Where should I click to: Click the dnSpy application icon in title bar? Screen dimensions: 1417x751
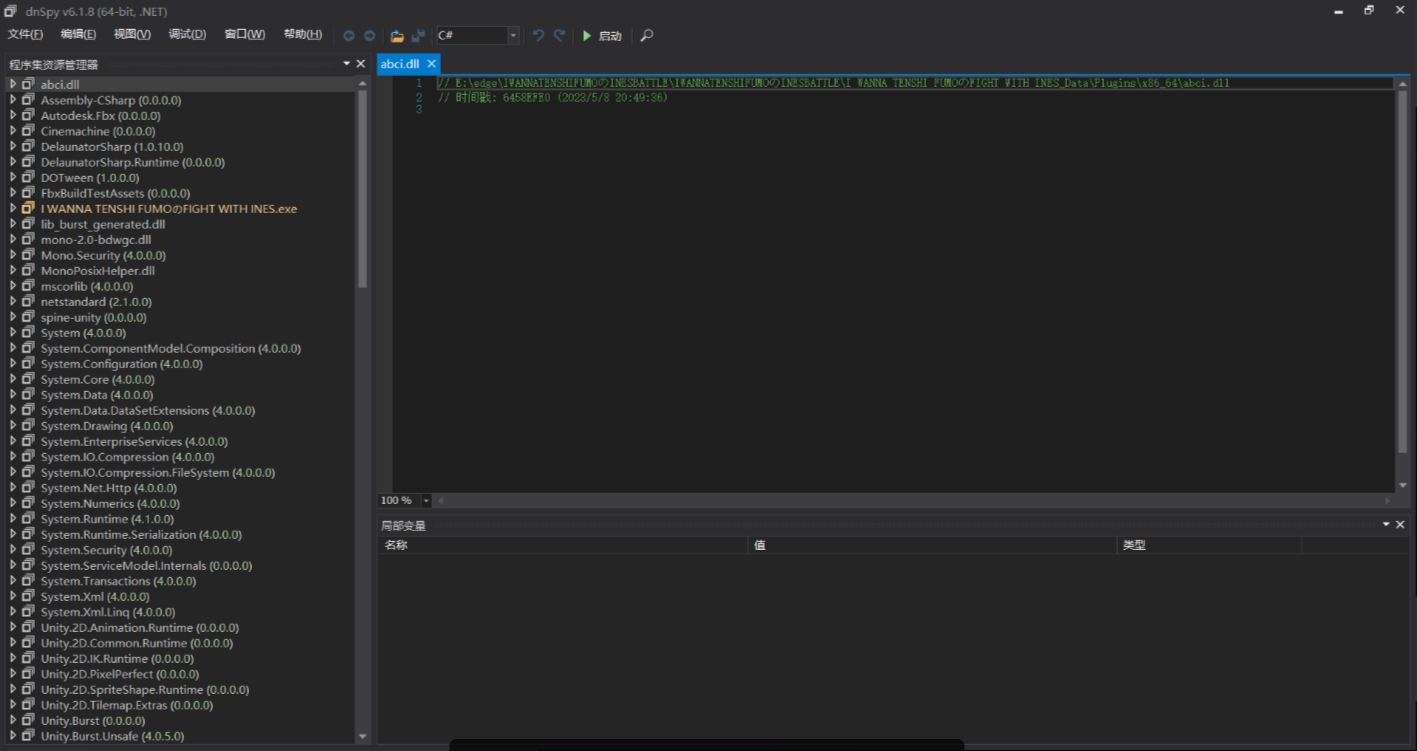coord(11,11)
